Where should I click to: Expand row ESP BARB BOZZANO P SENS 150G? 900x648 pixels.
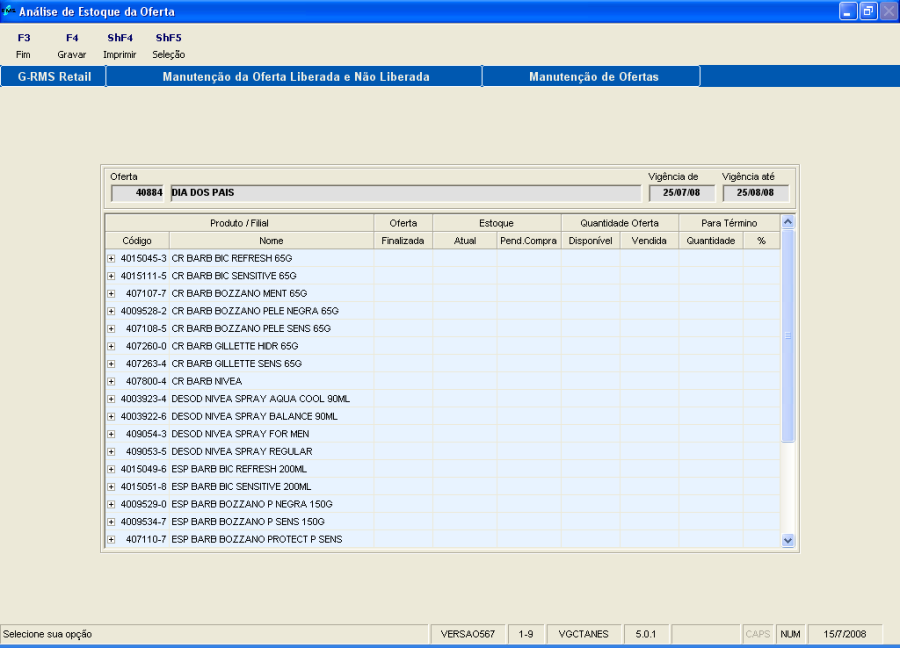(x=111, y=522)
